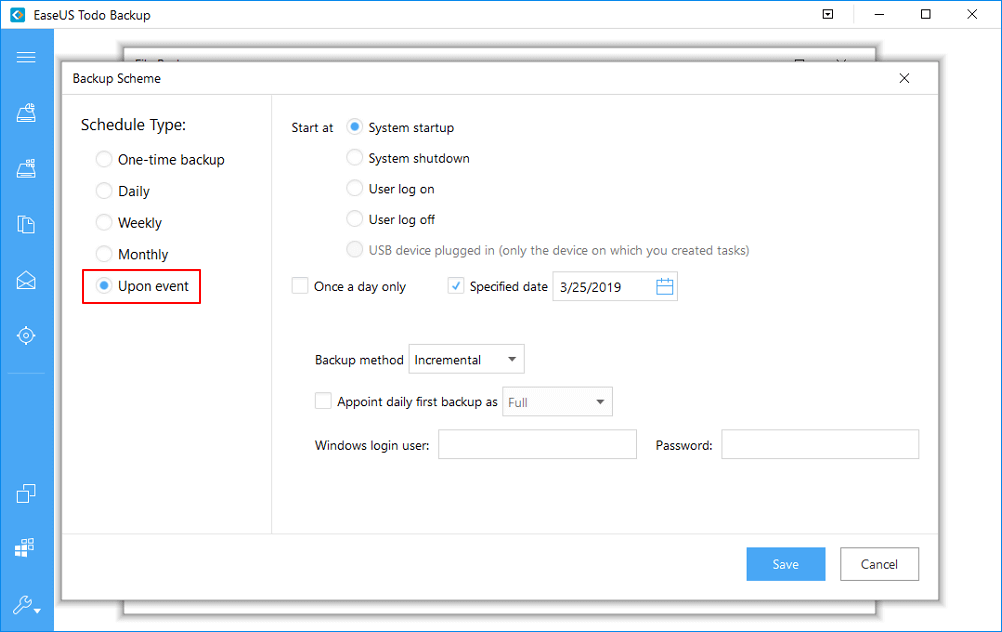Open the Smart Backup target icon
Image resolution: width=1002 pixels, height=632 pixels.
pyautogui.click(x=26, y=336)
